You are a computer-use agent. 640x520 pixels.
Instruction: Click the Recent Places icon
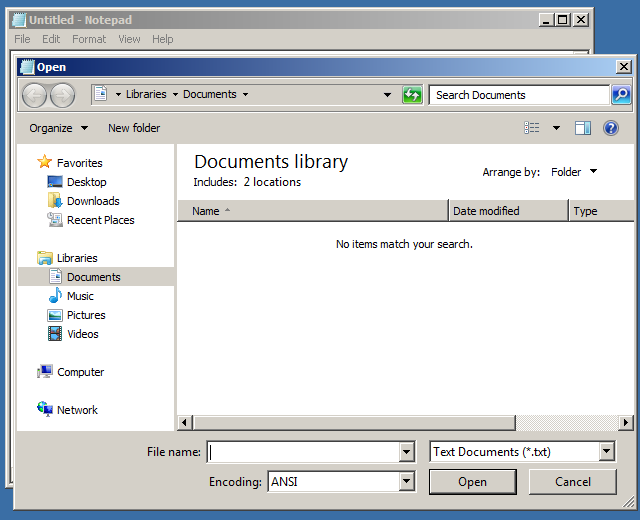(x=55, y=220)
